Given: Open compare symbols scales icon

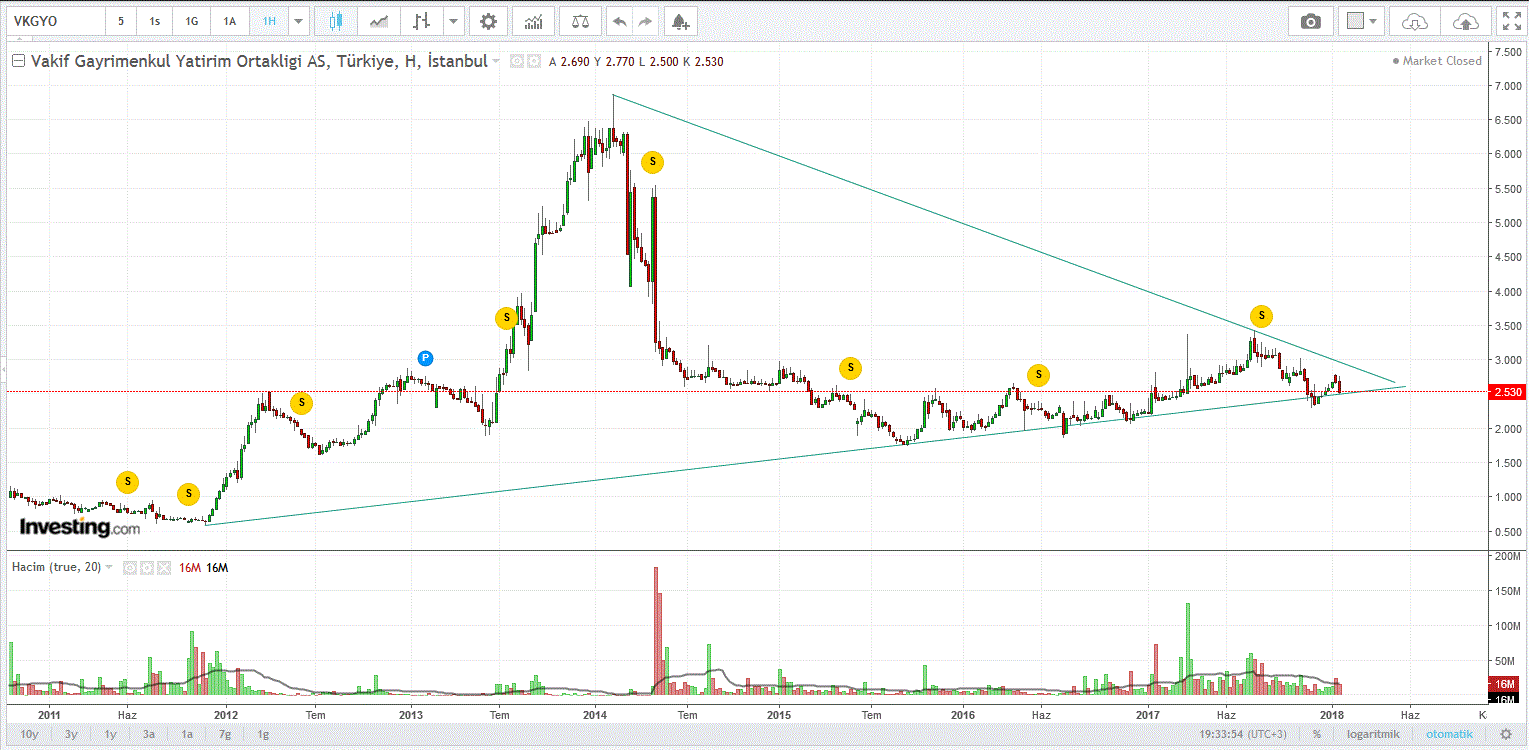Looking at the screenshot, I should pyautogui.click(x=580, y=21).
